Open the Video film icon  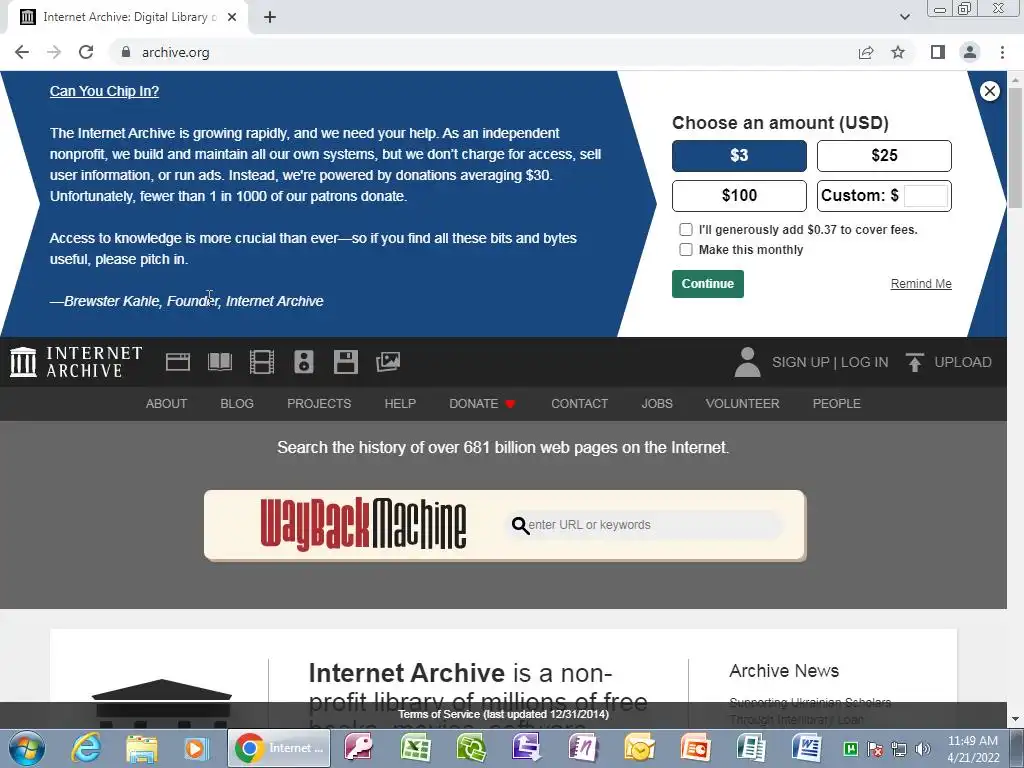262,362
